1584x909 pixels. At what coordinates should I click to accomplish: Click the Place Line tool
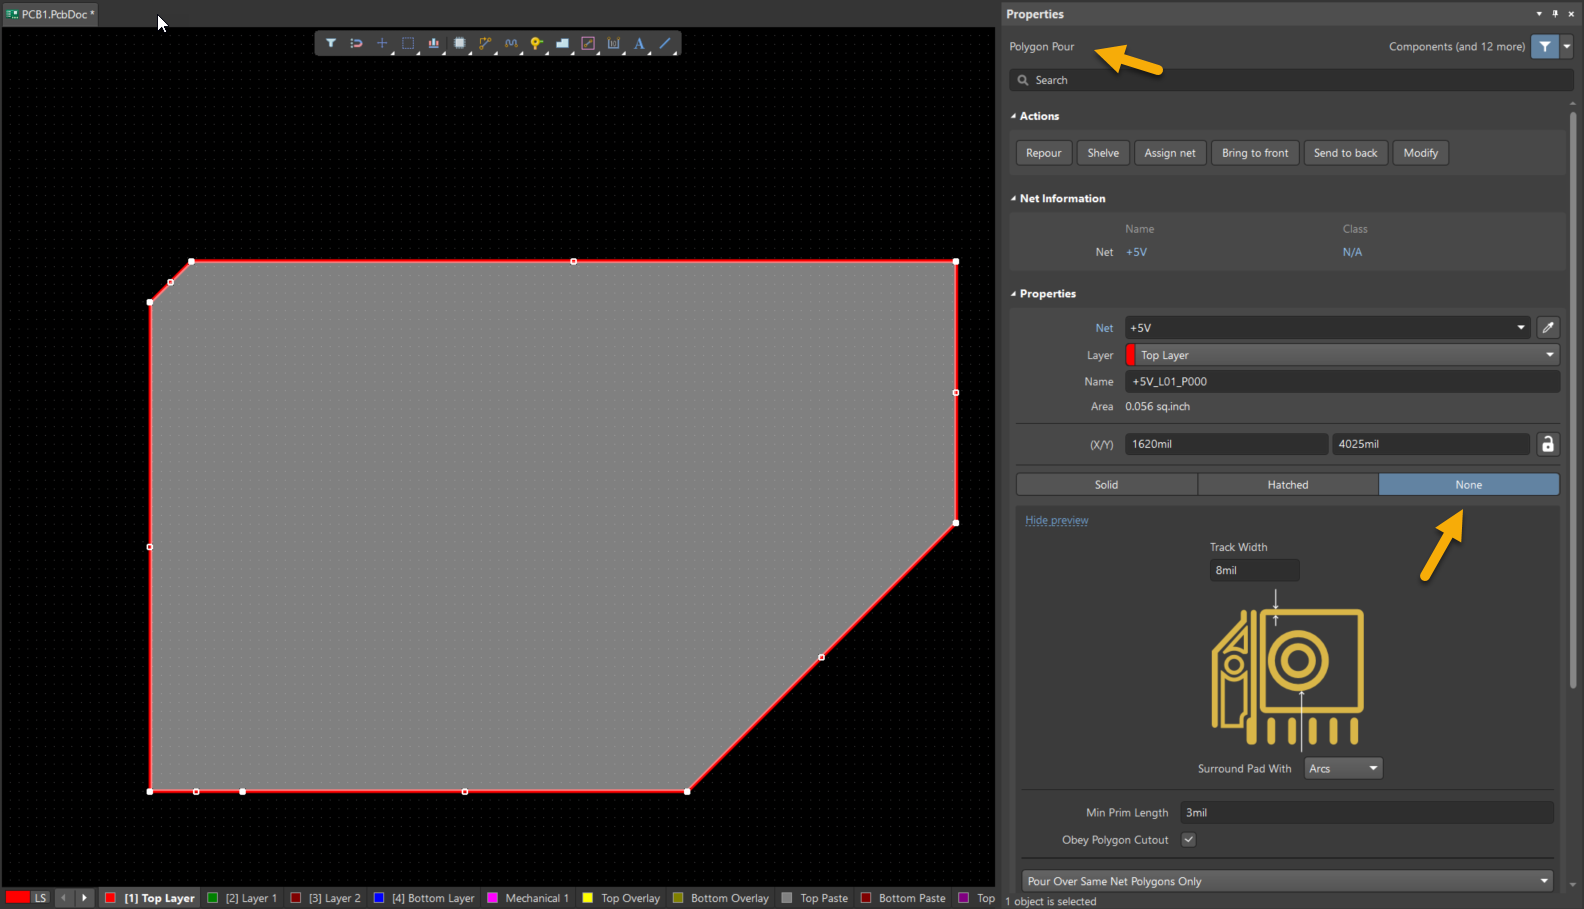[665, 43]
